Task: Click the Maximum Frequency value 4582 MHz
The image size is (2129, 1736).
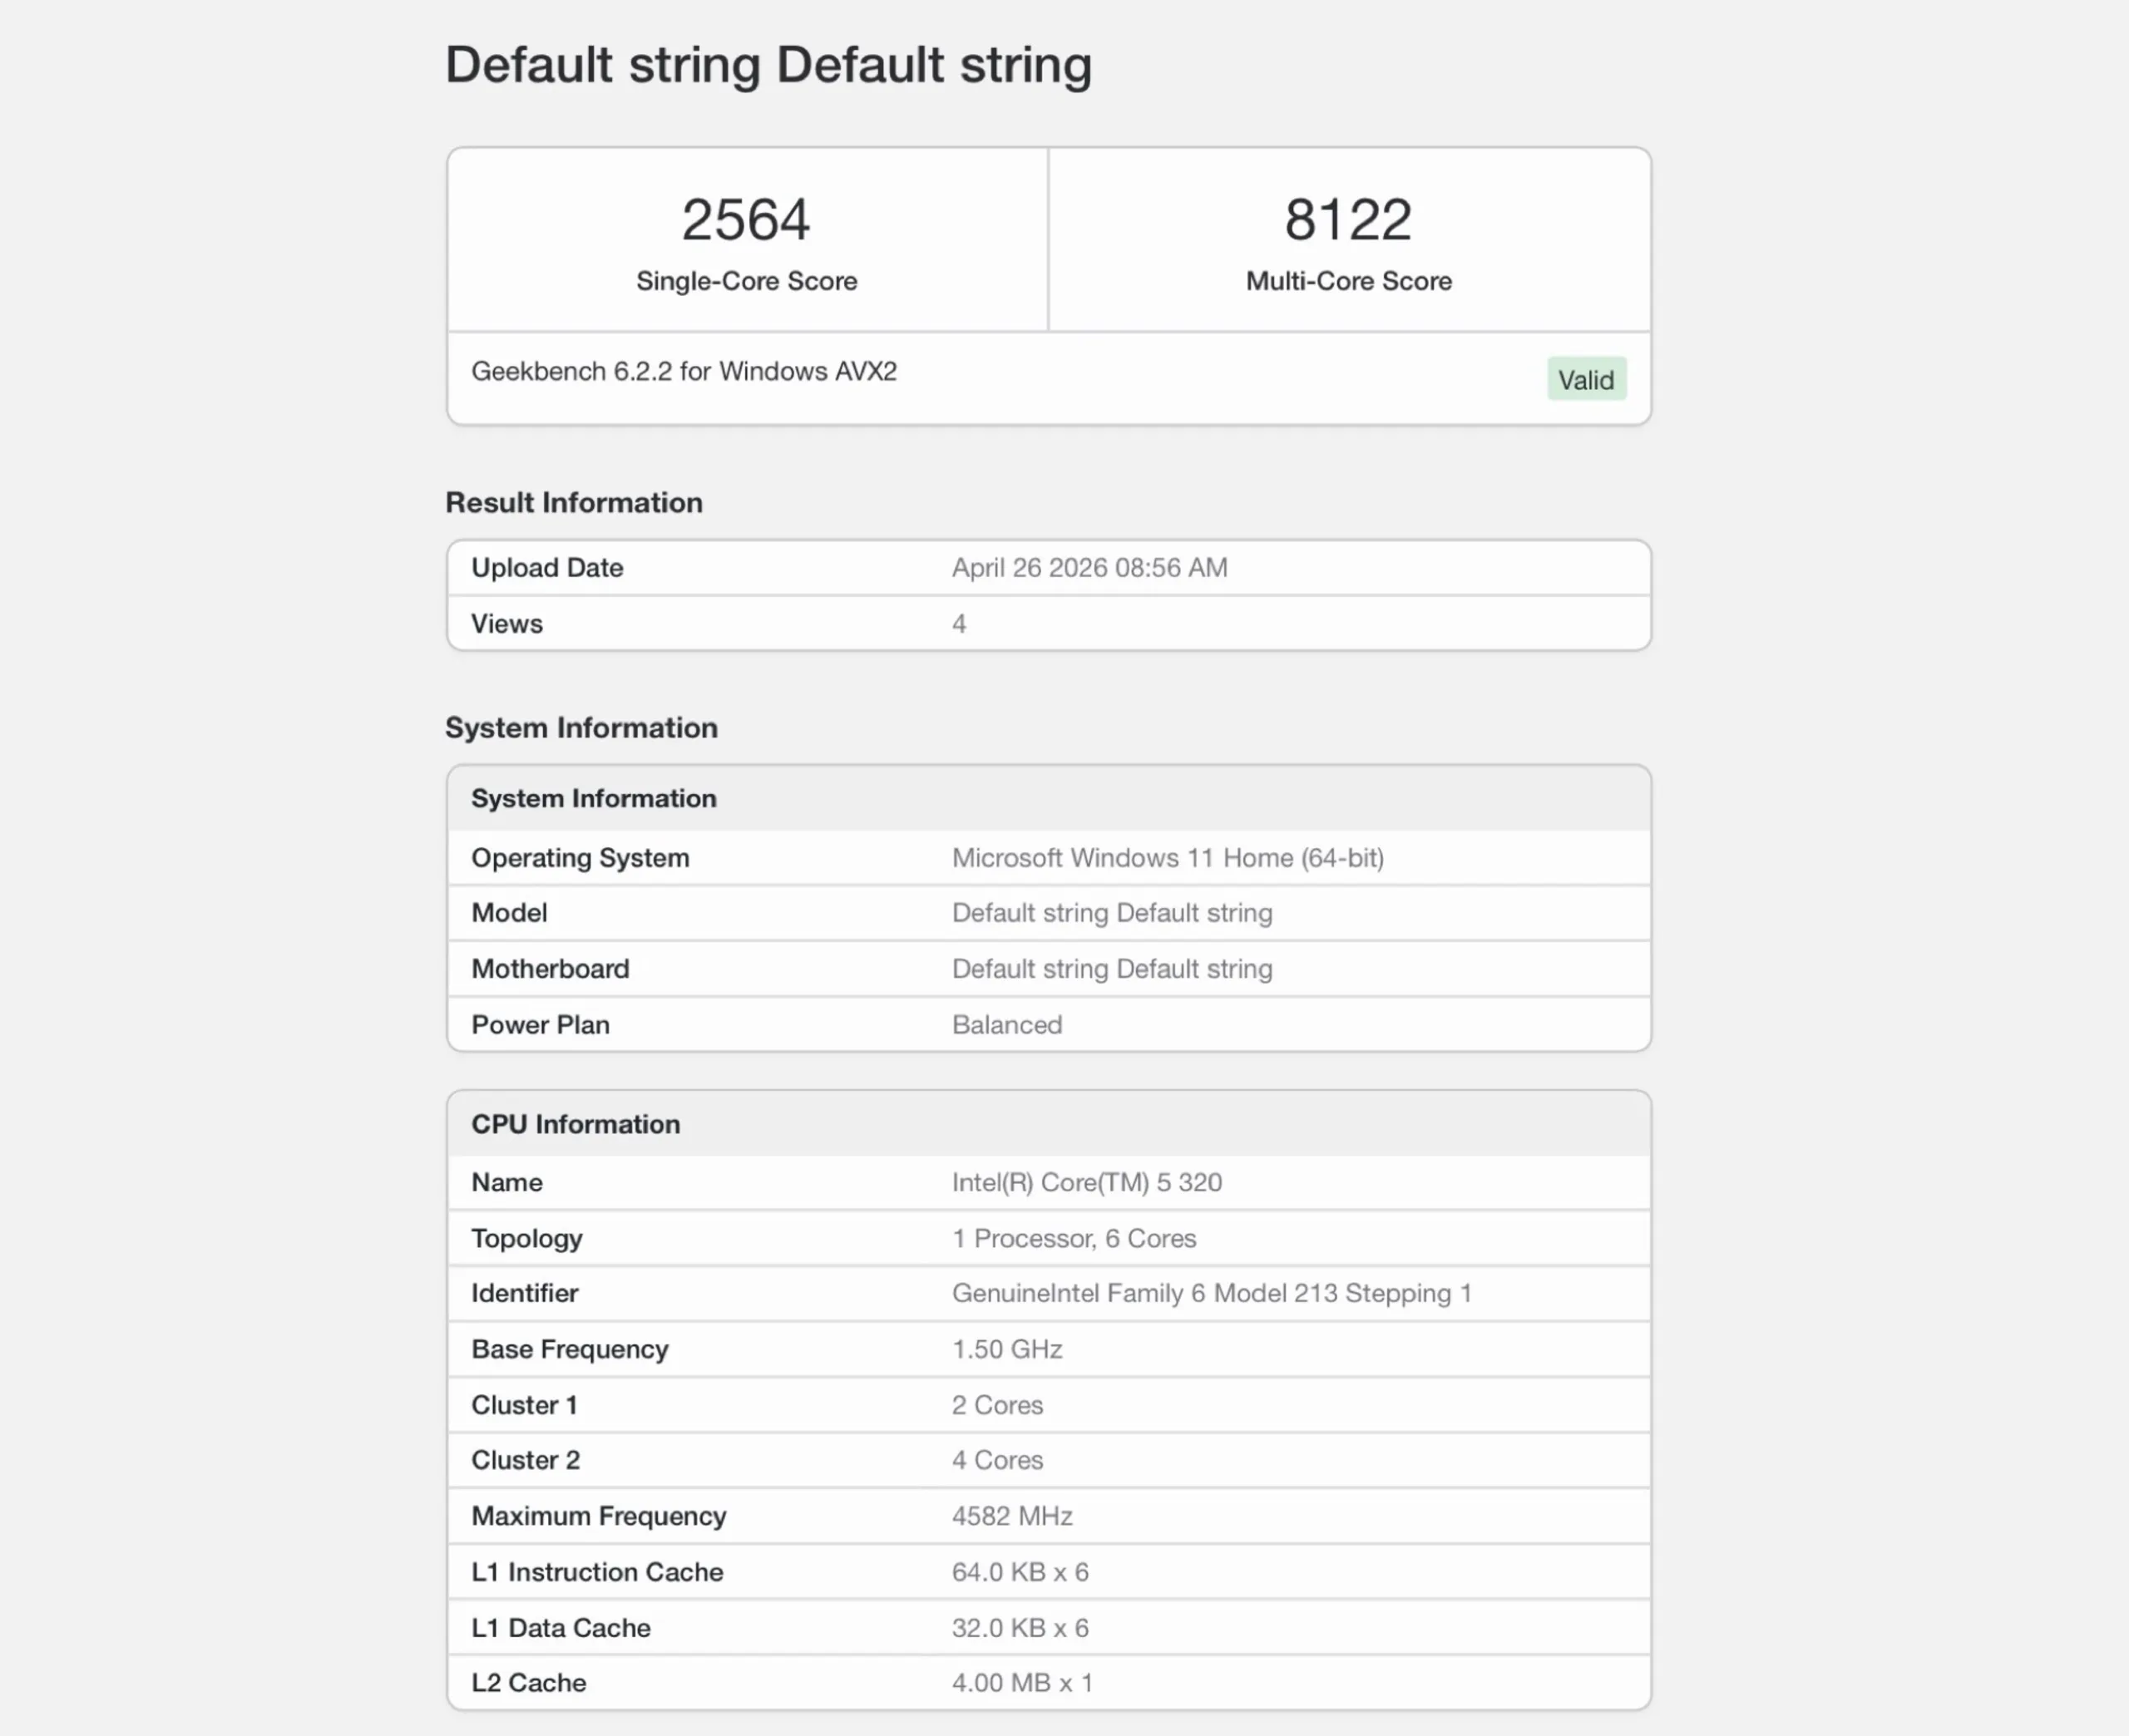Action: [1012, 1517]
